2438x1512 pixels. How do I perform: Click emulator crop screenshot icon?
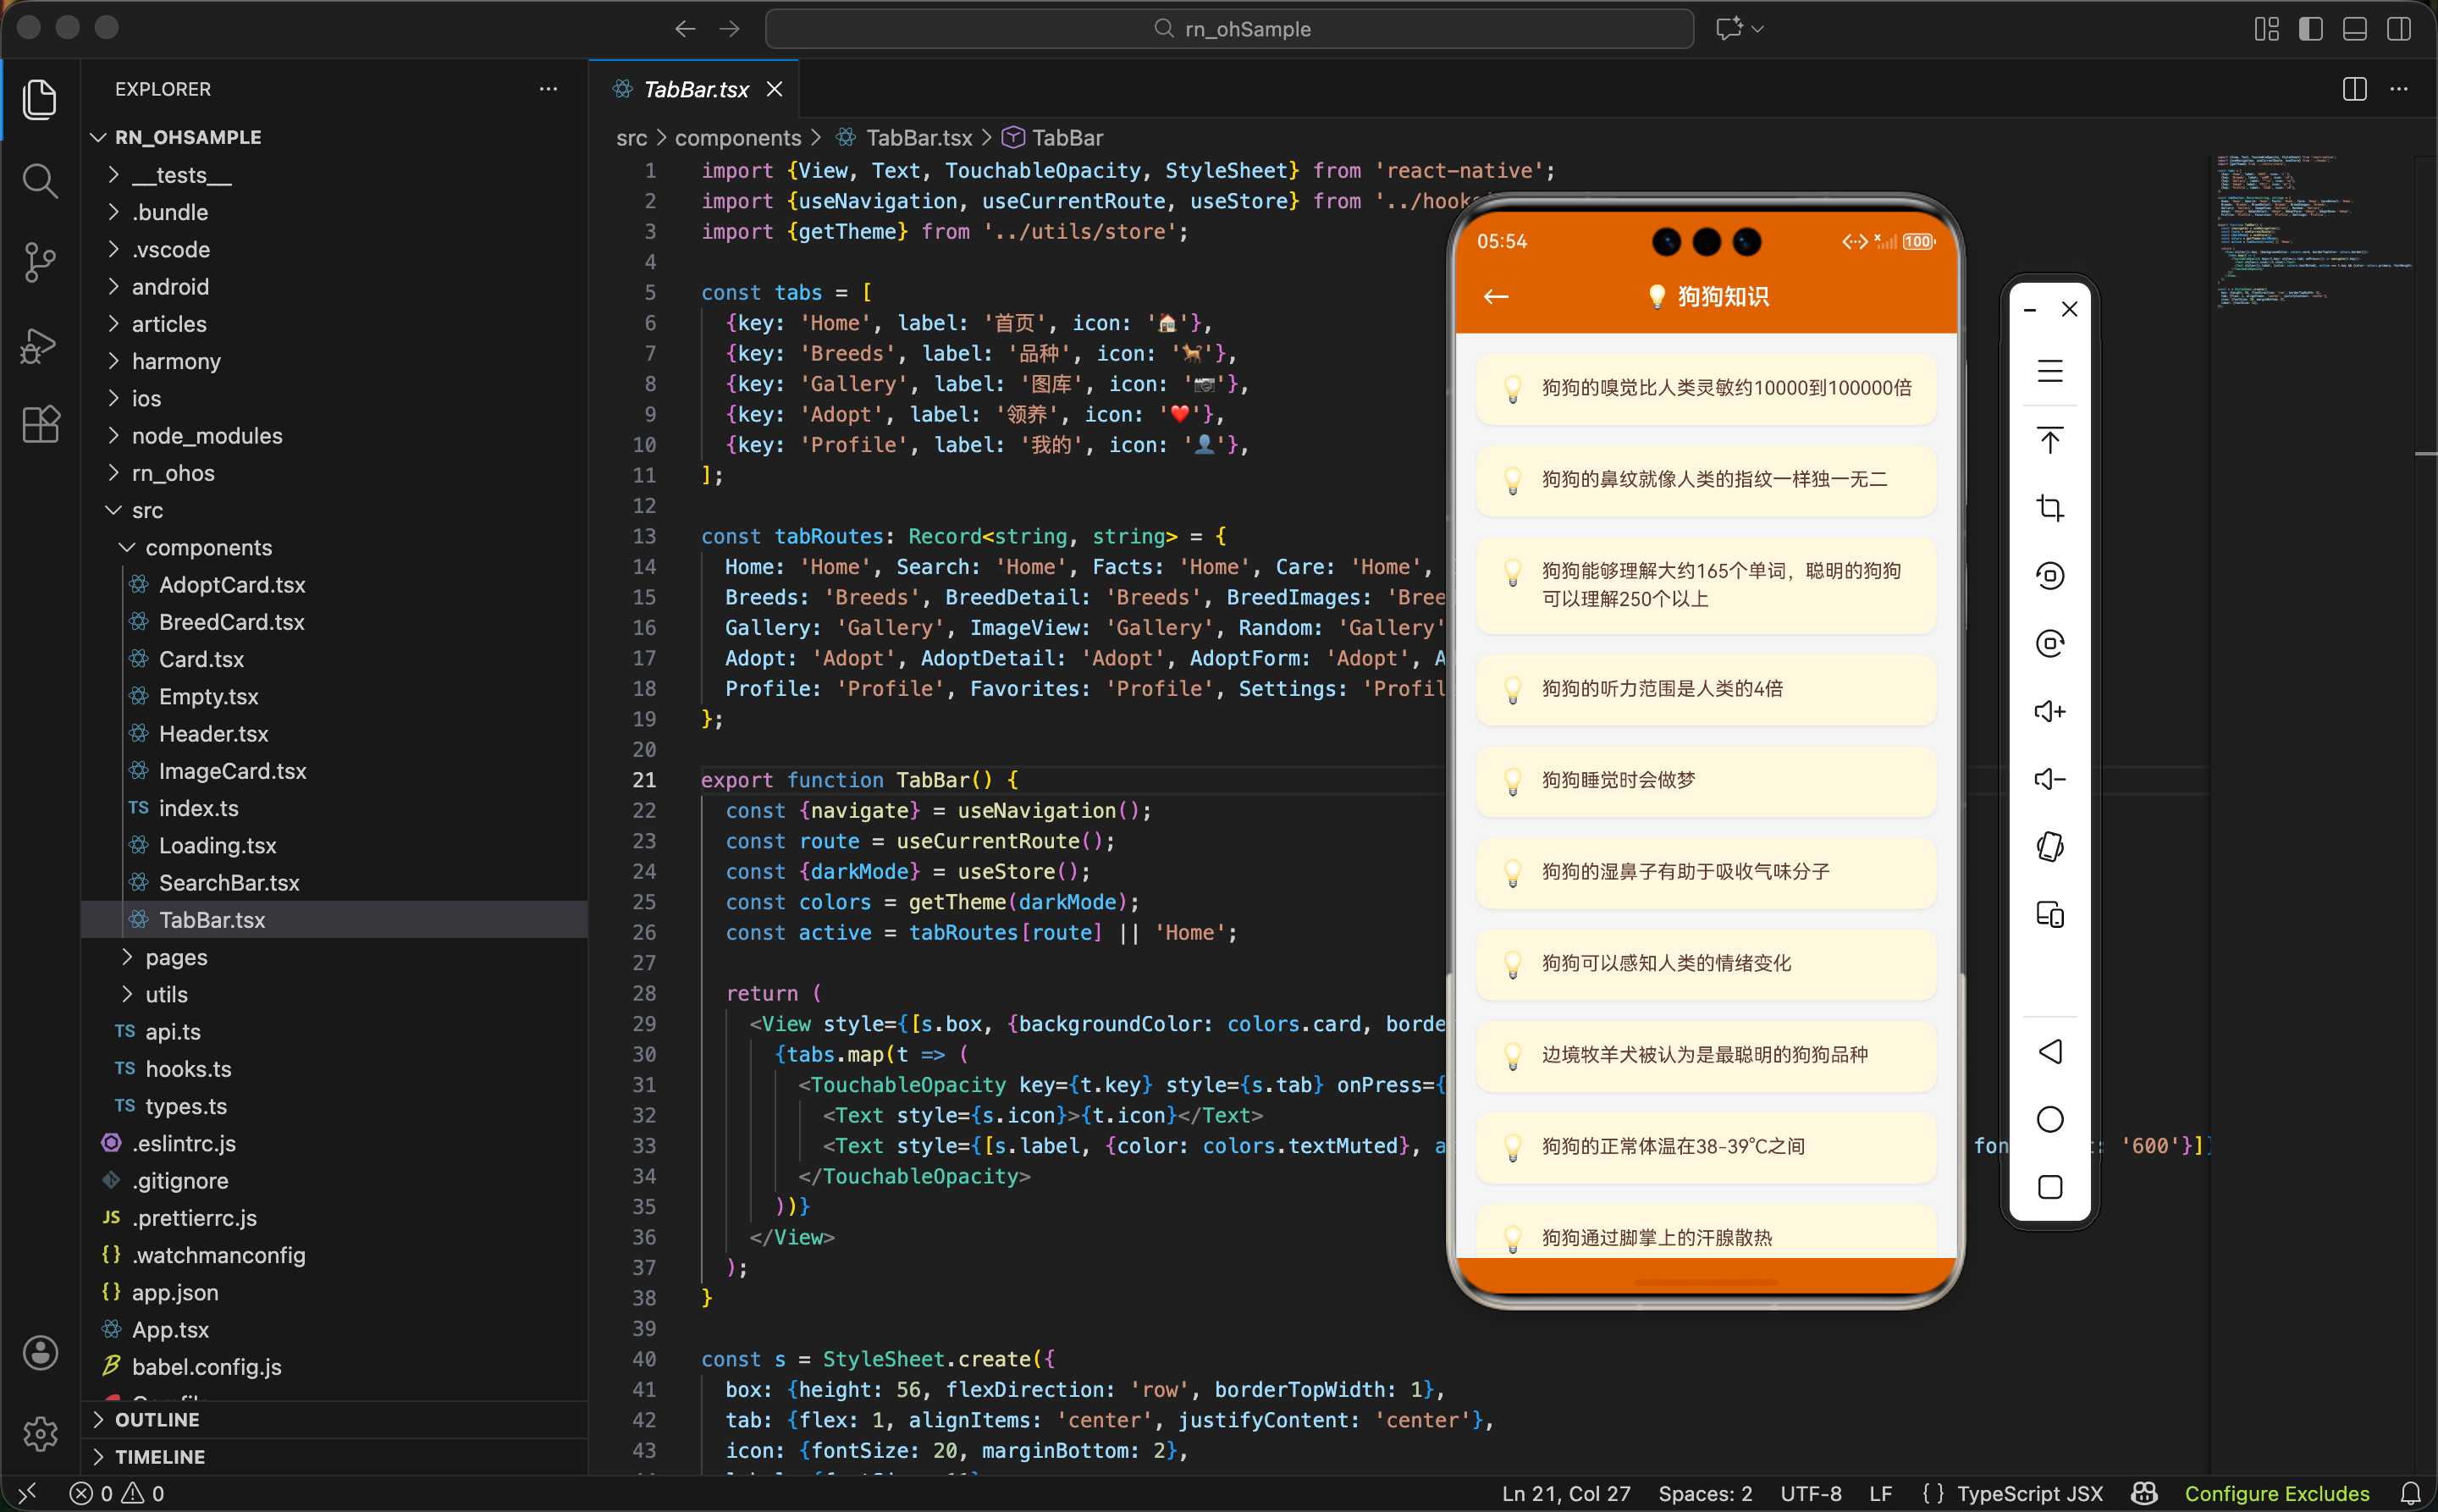(x=2049, y=508)
